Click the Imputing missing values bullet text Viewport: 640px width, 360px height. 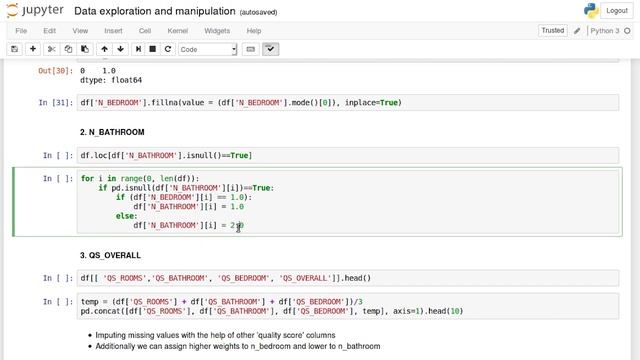click(215, 335)
